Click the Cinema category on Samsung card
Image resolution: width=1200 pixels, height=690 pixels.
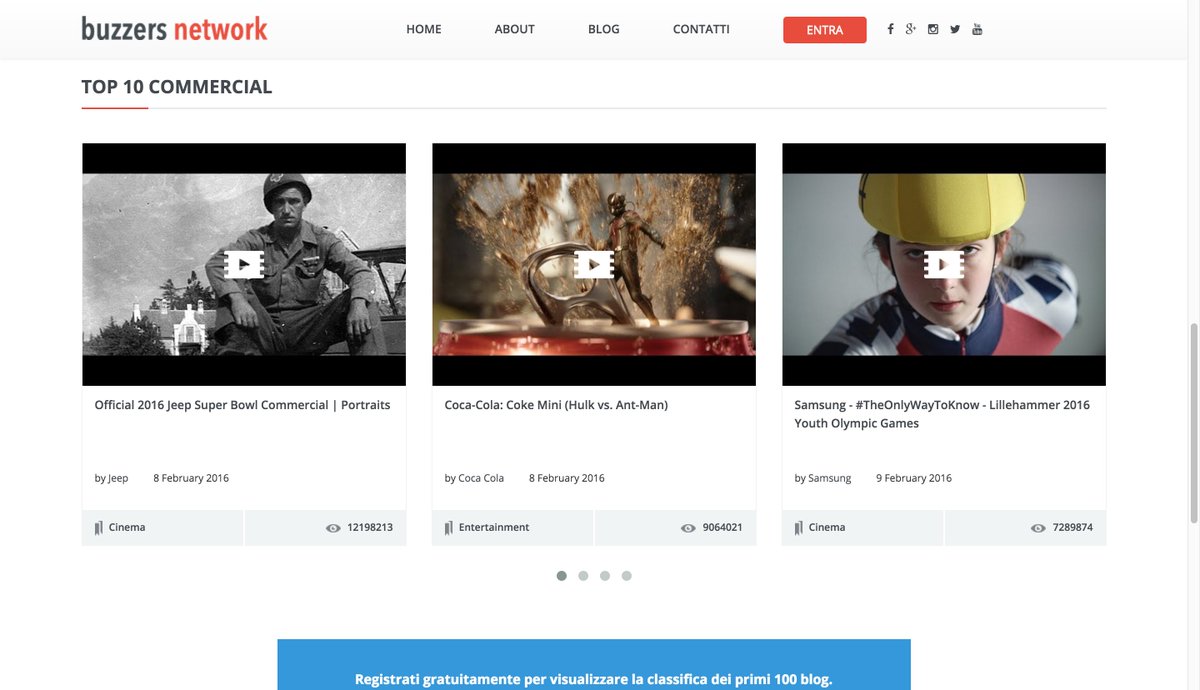tap(827, 527)
